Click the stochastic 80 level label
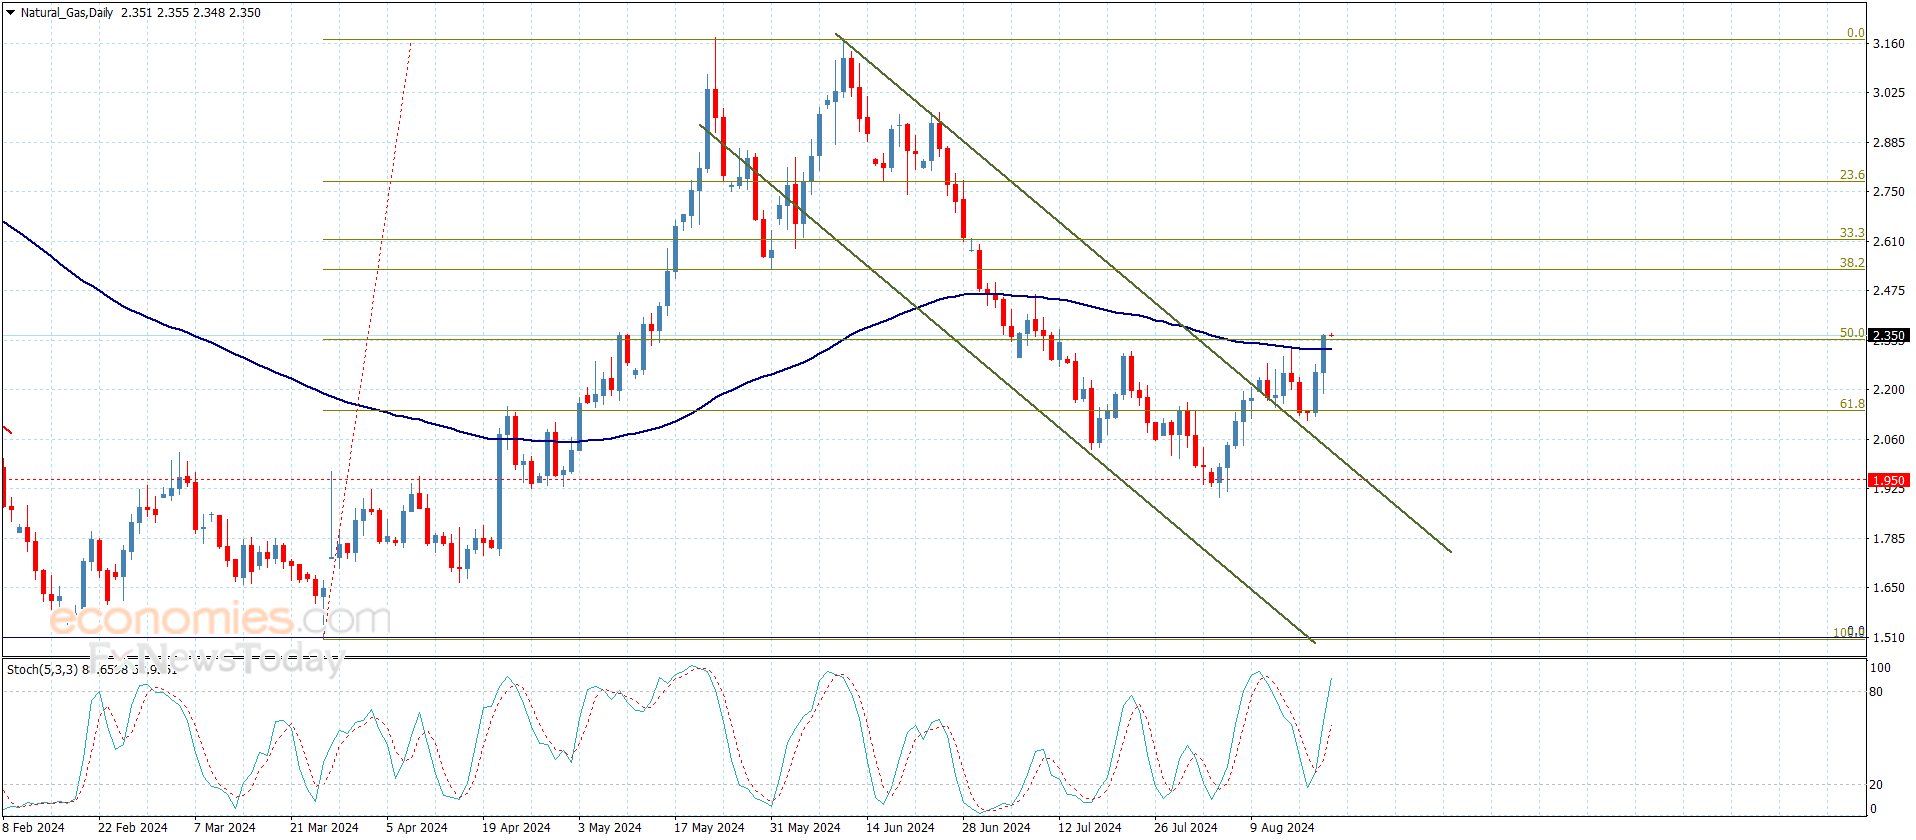The height and width of the screenshot is (840, 1916). point(1876,692)
